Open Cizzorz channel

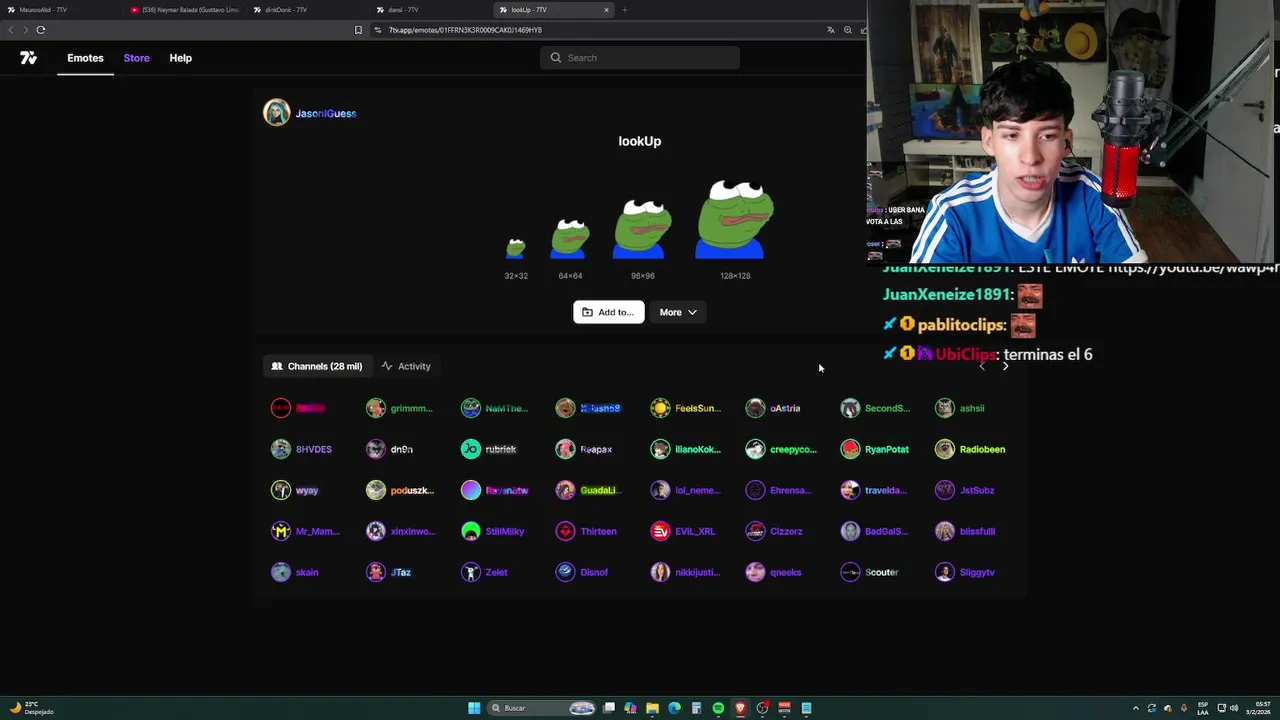[x=775, y=531]
